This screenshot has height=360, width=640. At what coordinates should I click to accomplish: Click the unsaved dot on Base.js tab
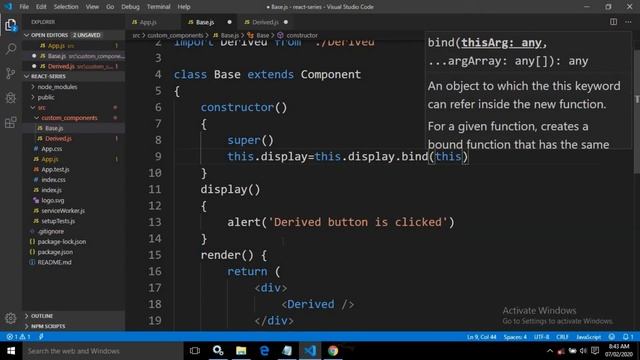click(x=229, y=22)
